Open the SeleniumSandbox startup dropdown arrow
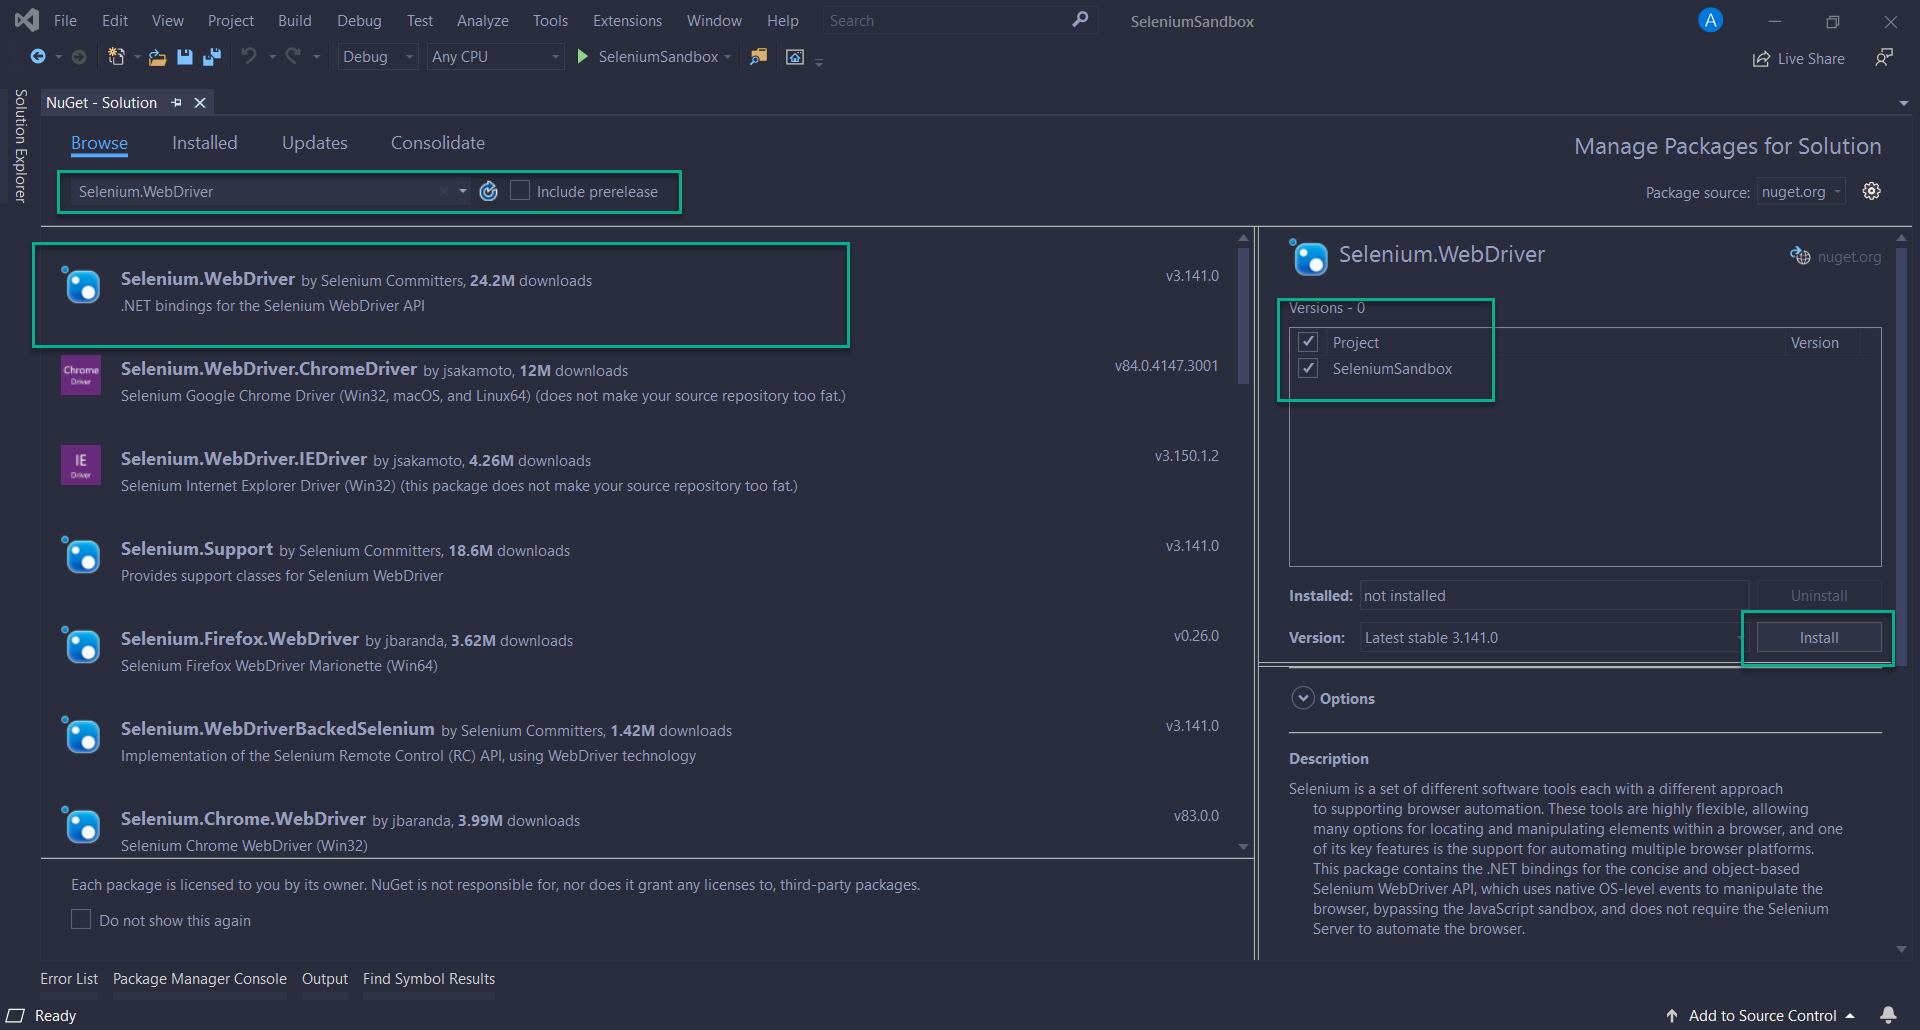1920x1030 pixels. [x=728, y=57]
